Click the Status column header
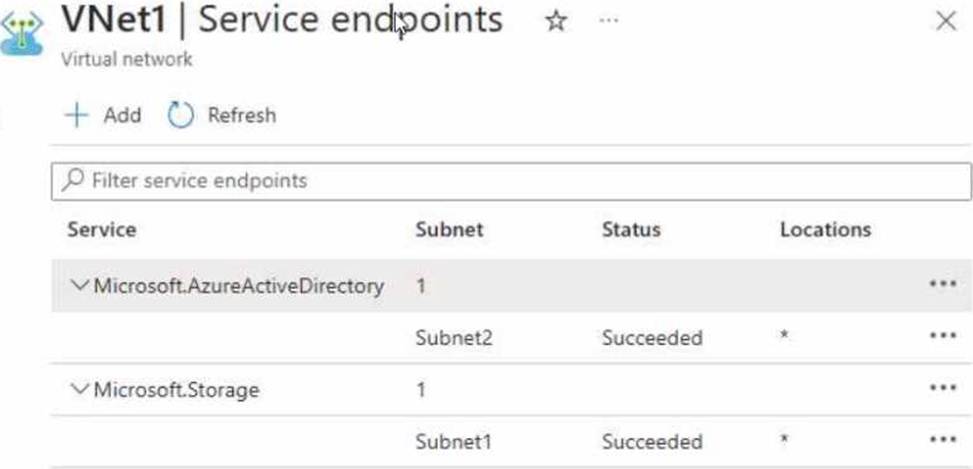This screenshot has width=973, height=469. point(631,230)
